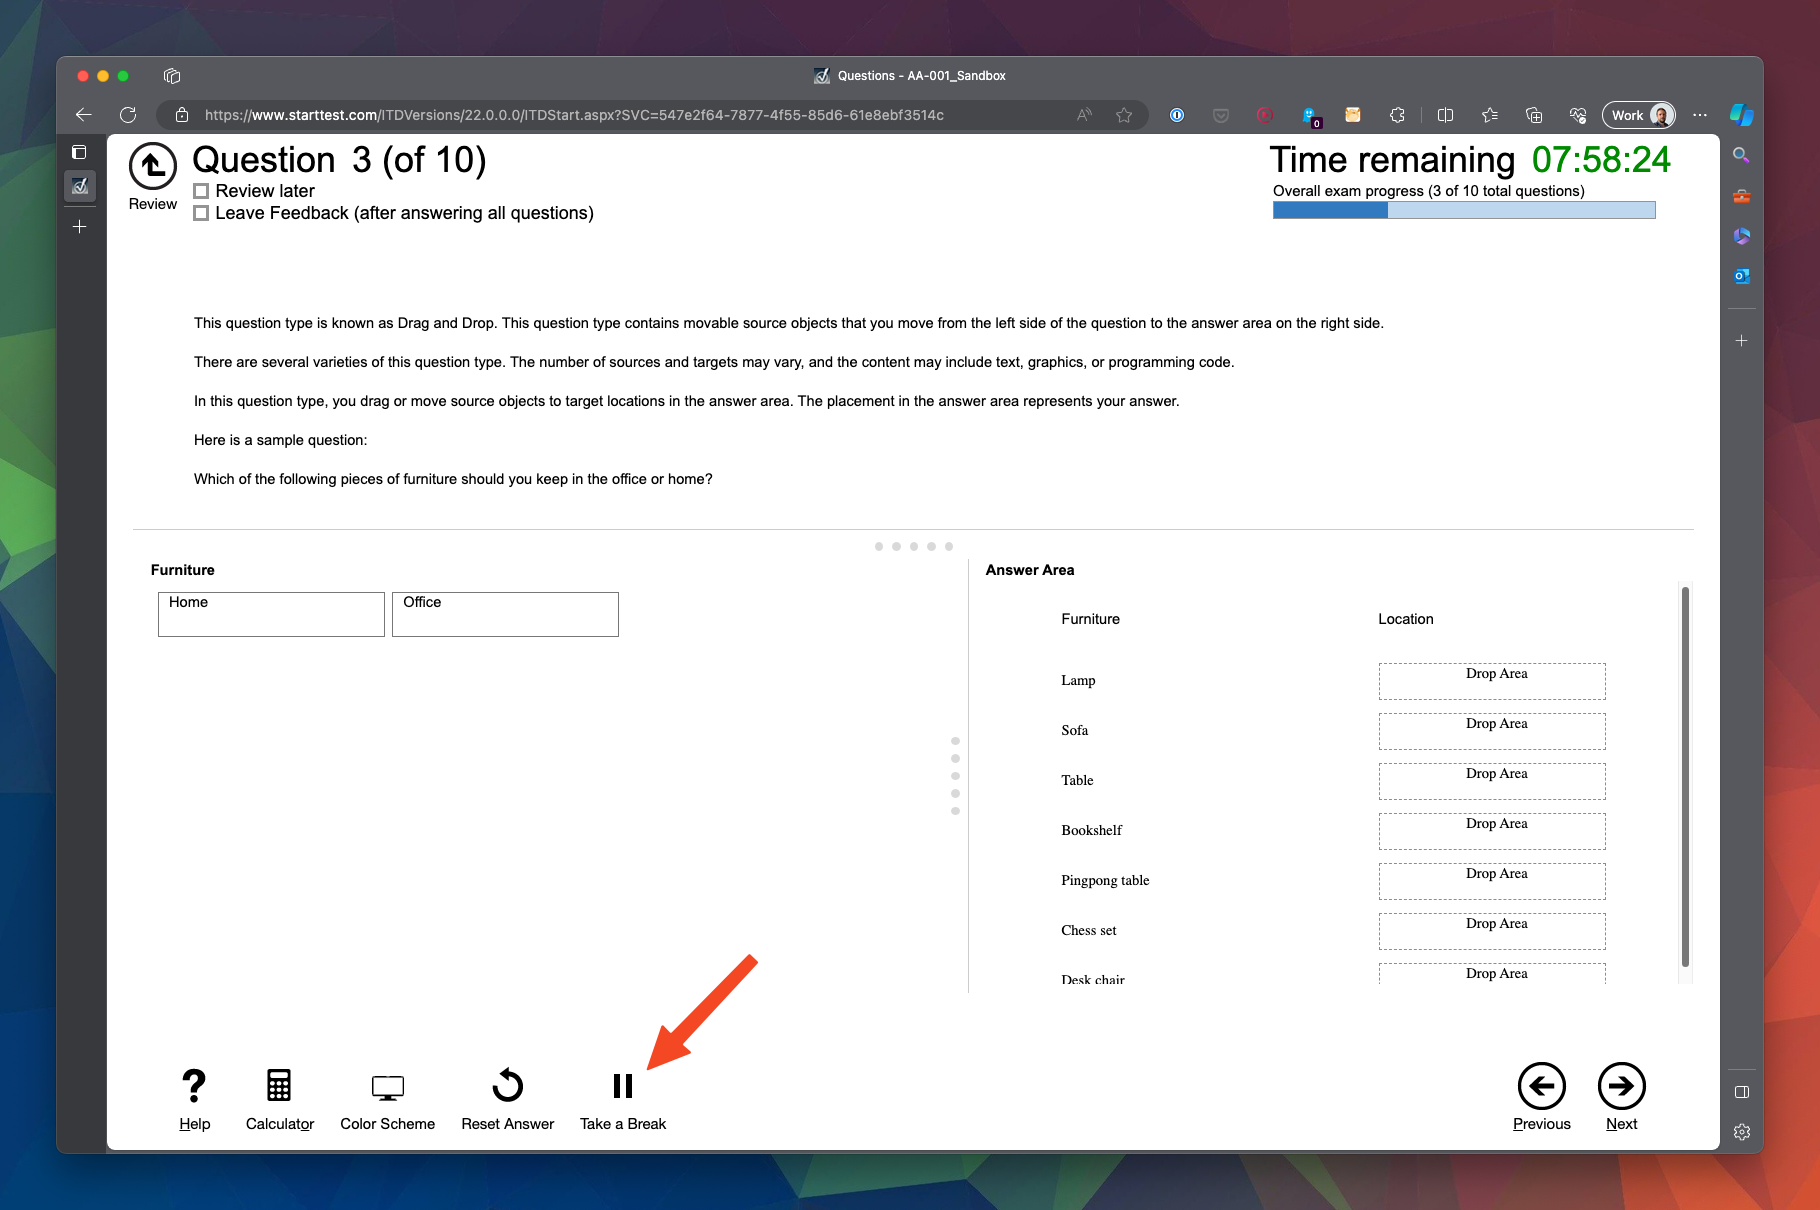Image resolution: width=1820 pixels, height=1210 pixels.
Task: Open Copilot from the browser toolbar
Action: click(x=1741, y=115)
